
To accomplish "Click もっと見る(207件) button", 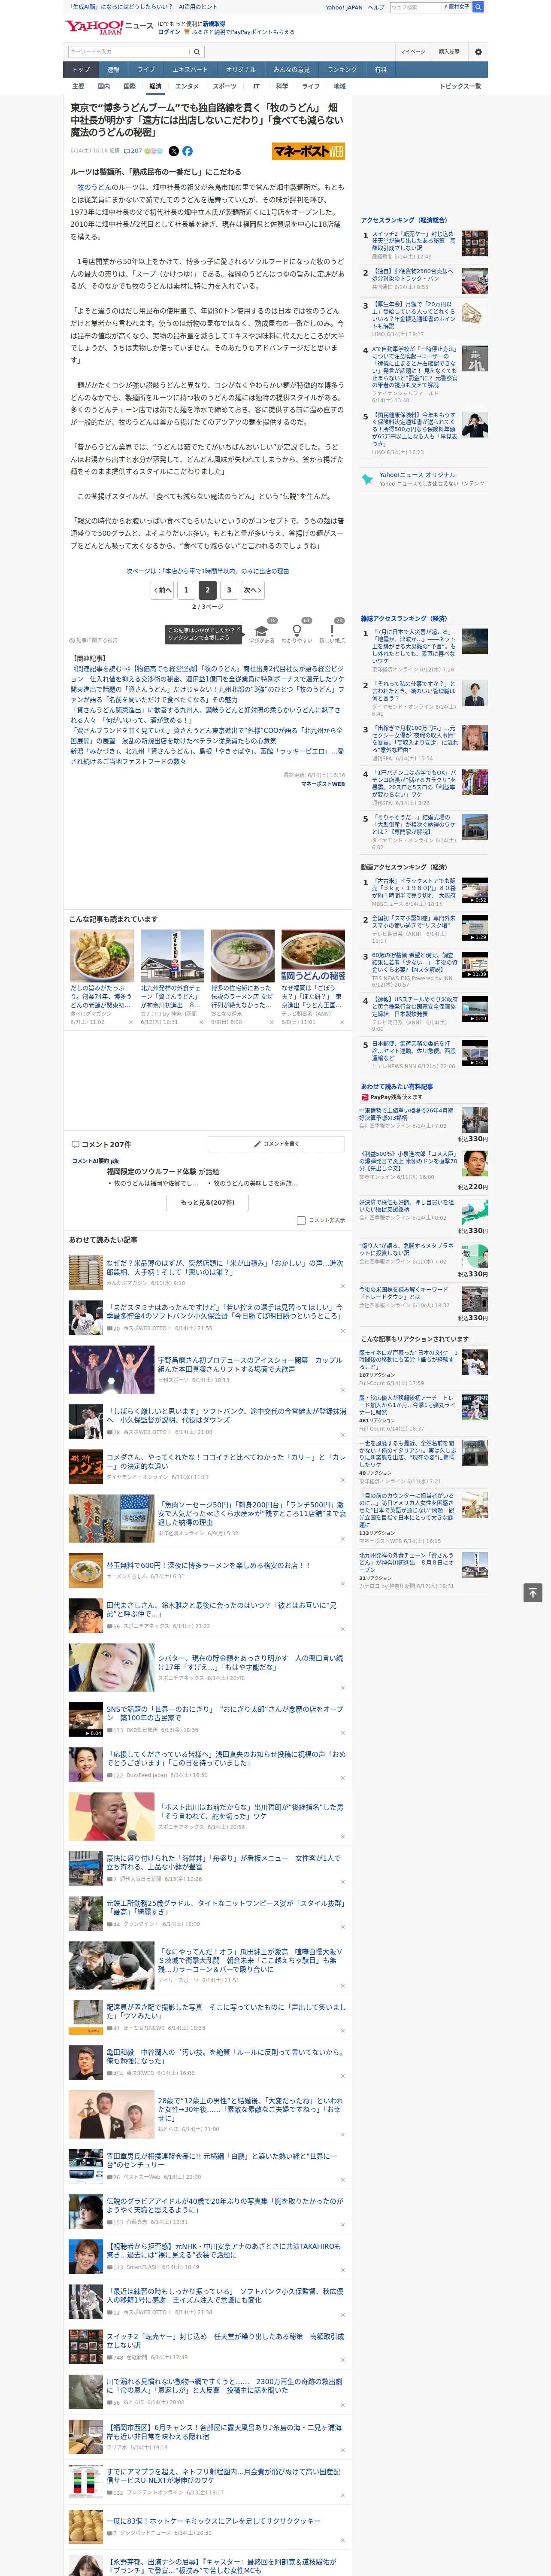I will [x=208, y=1202].
